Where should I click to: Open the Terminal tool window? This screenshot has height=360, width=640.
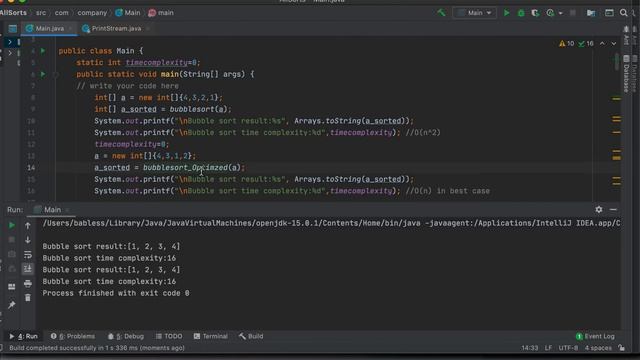[211, 336]
